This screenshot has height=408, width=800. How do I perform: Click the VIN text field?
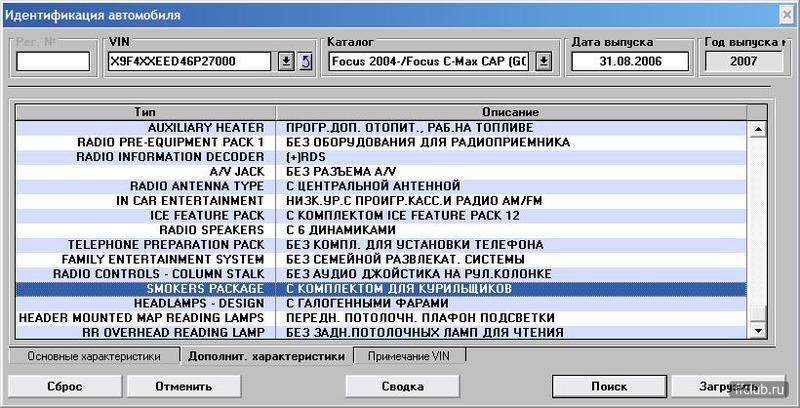coord(190,62)
